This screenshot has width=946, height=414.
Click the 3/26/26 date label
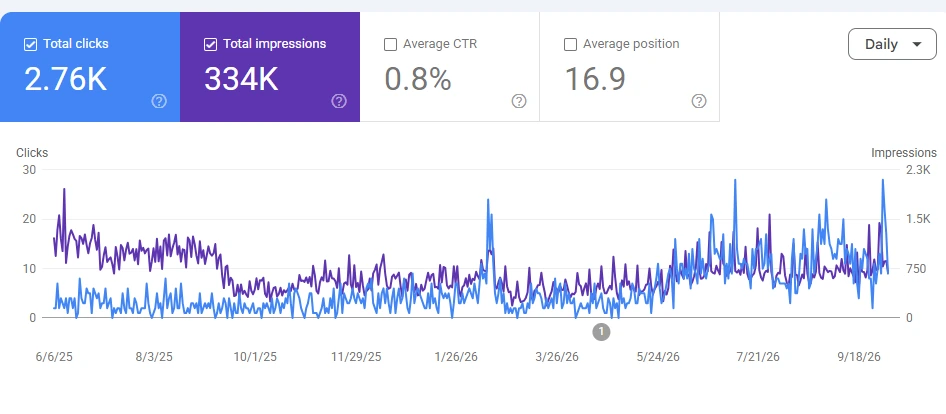coord(557,357)
